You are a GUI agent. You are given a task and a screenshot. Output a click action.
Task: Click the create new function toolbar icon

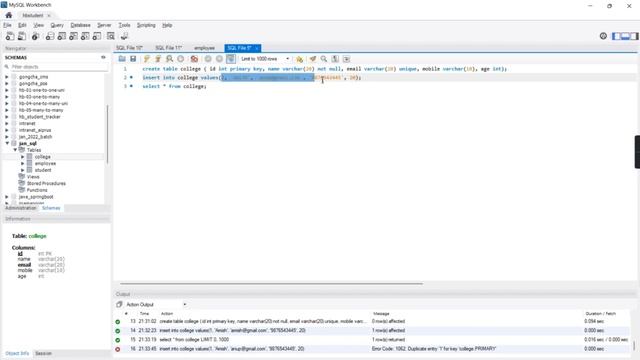[x=97, y=36]
